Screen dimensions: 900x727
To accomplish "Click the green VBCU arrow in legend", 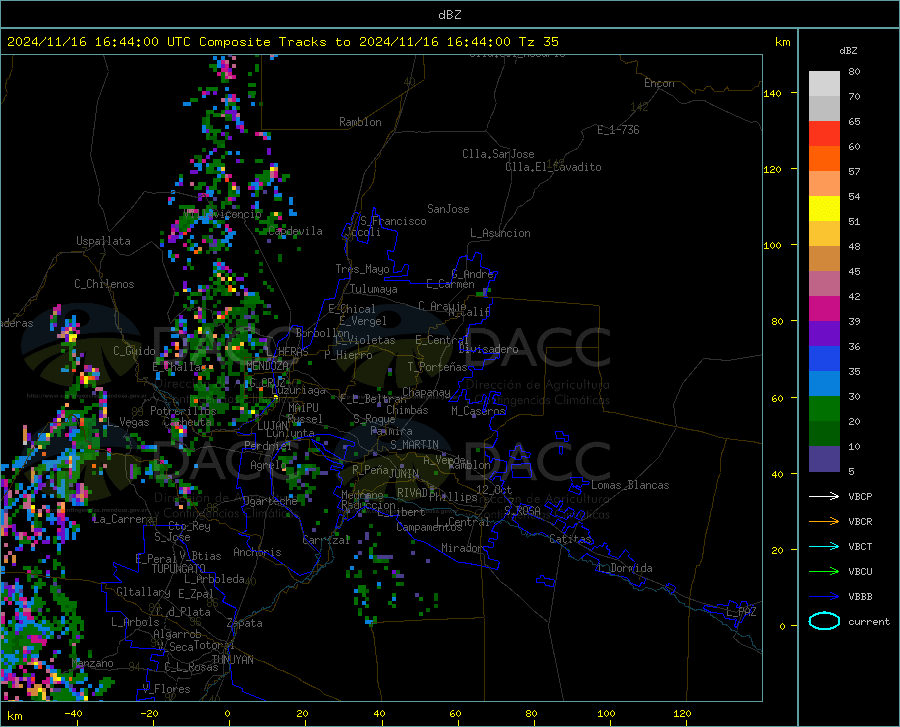I will [x=824, y=571].
